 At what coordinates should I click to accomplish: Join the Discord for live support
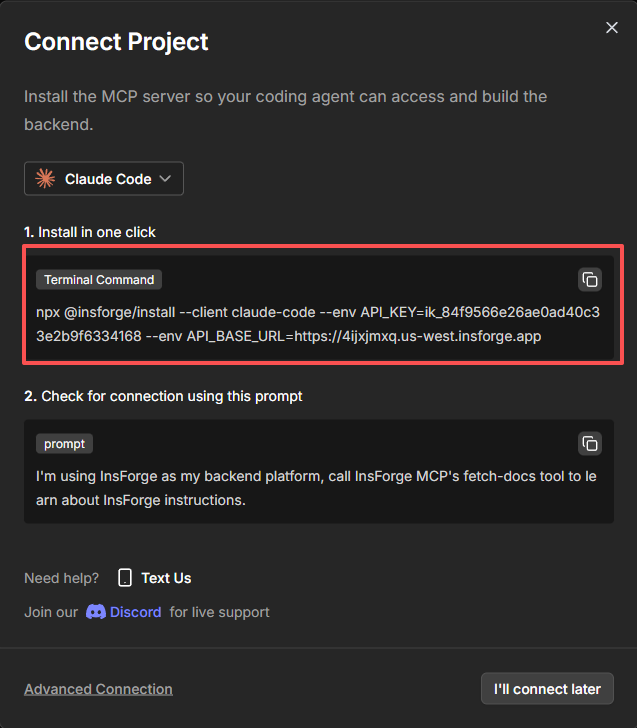[135, 612]
